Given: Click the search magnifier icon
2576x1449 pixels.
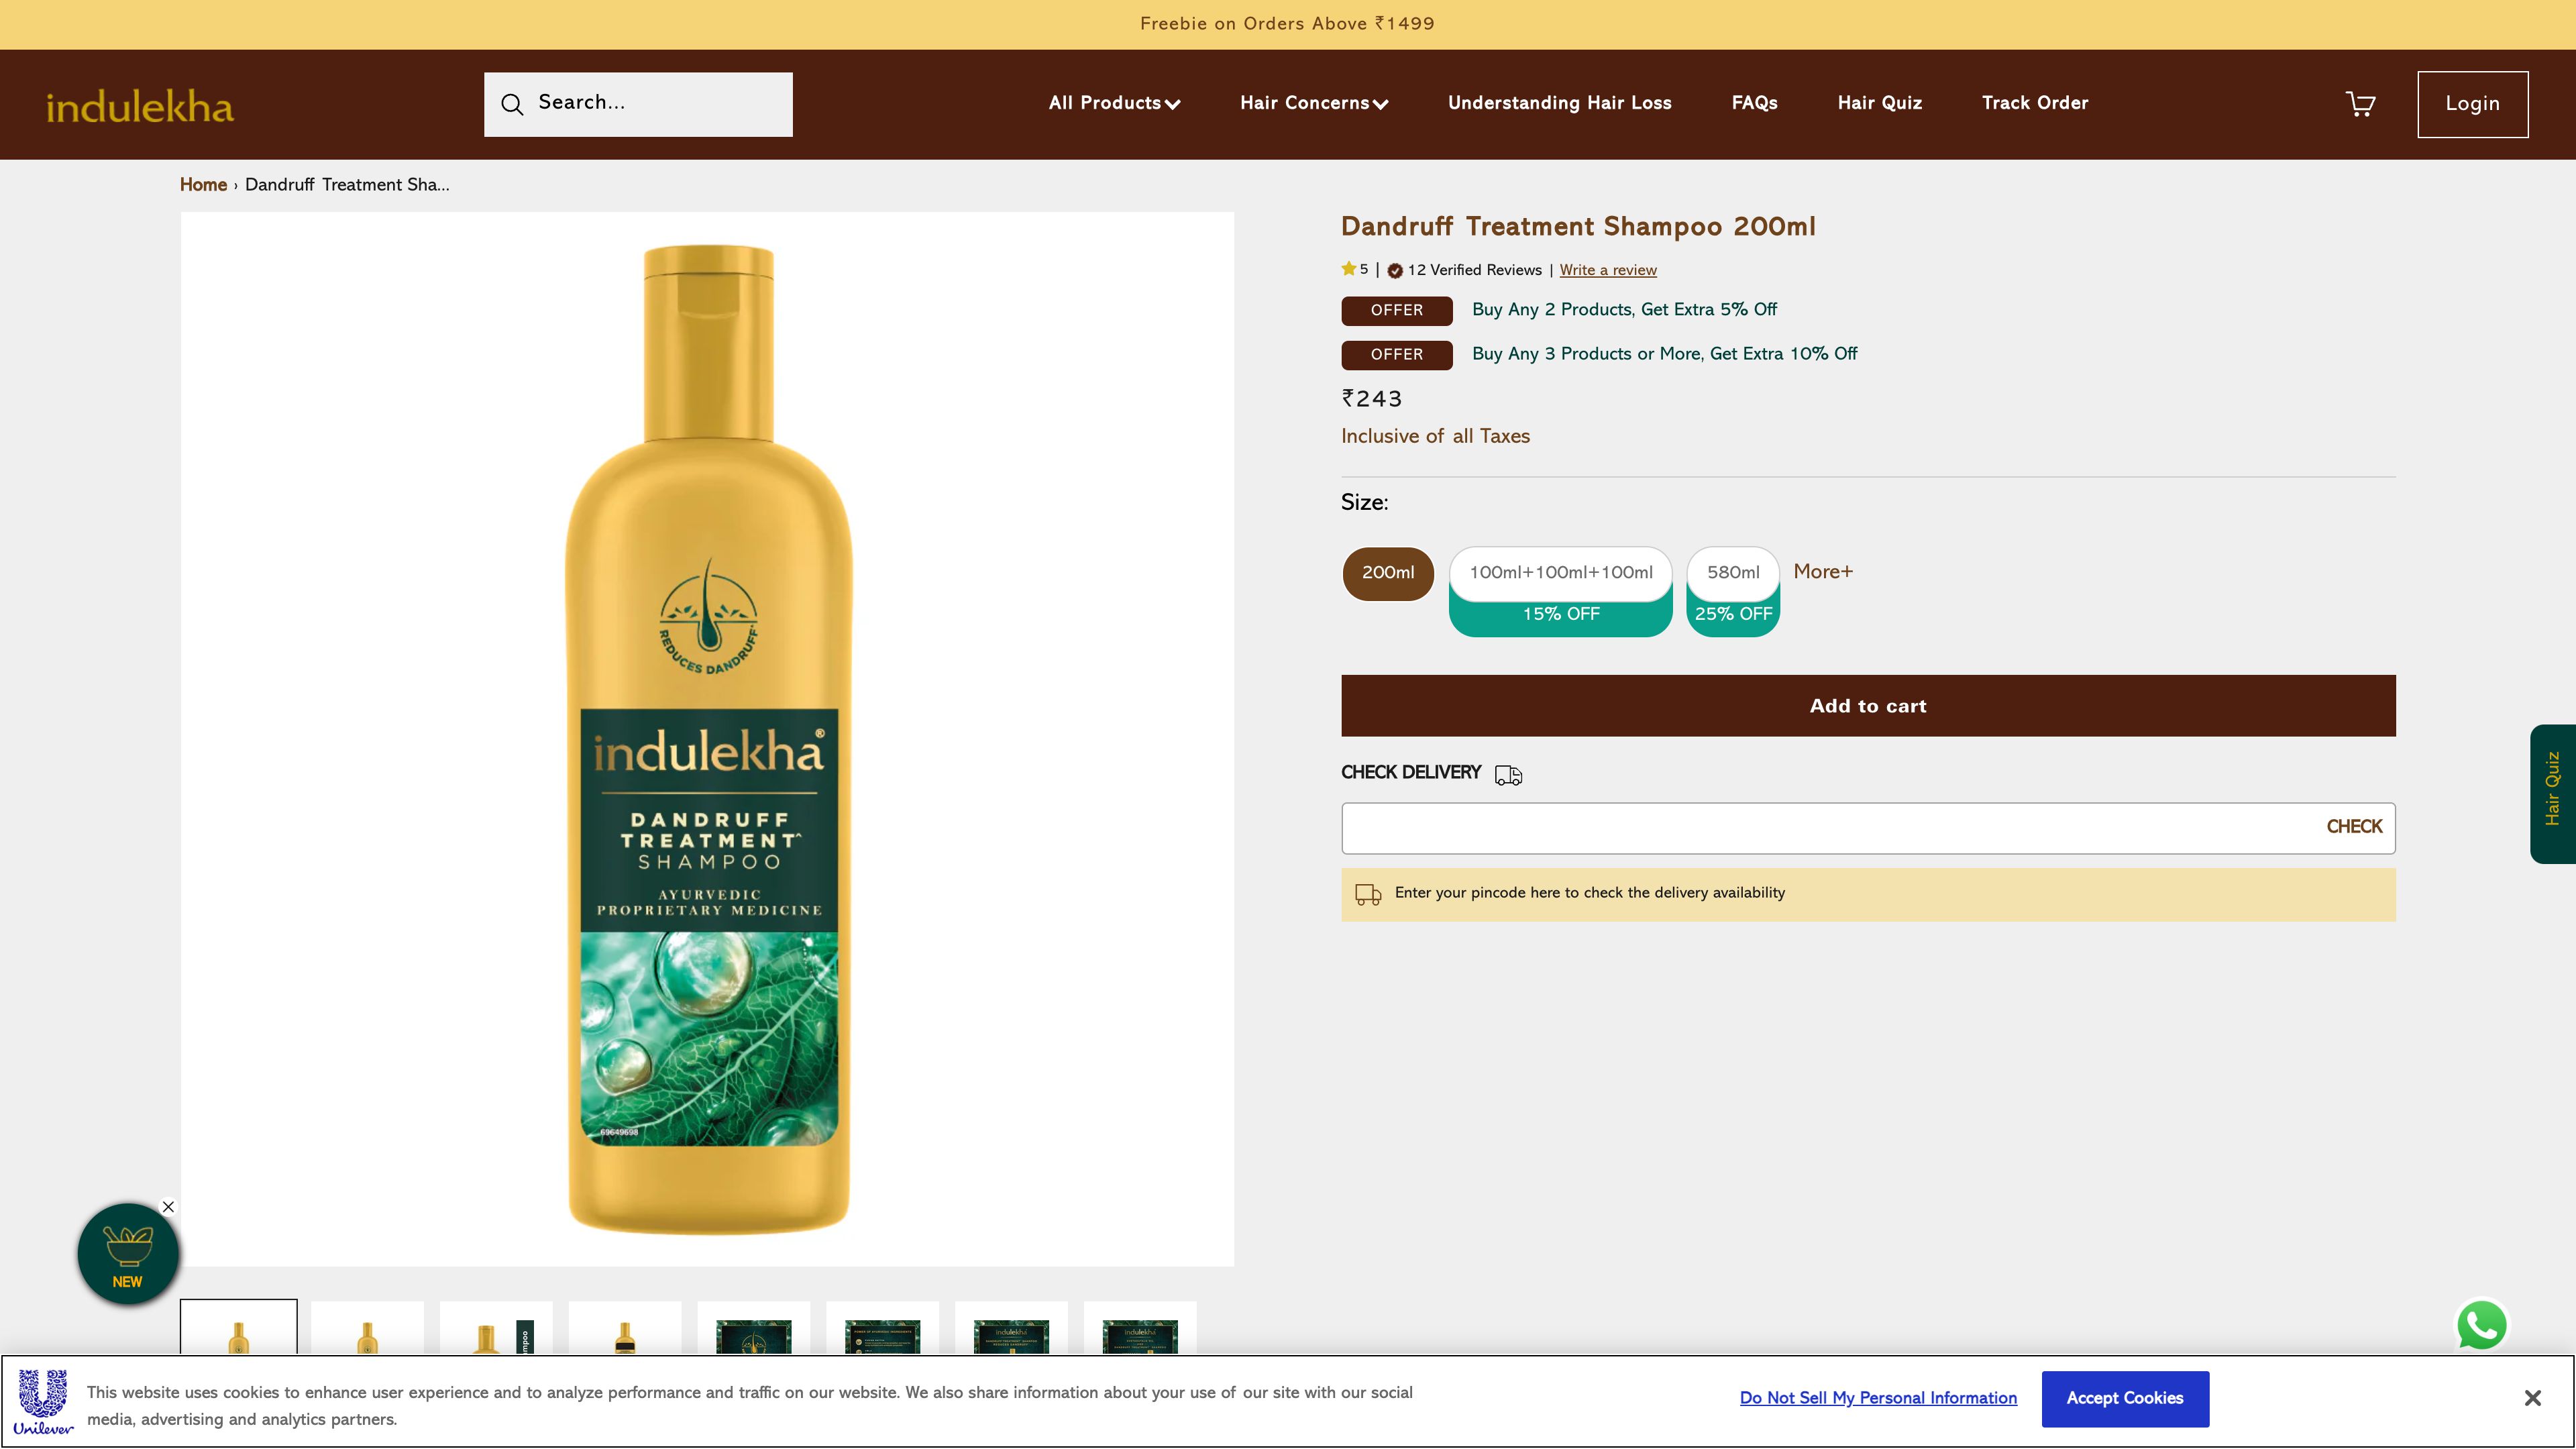Looking at the screenshot, I should [x=512, y=103].
